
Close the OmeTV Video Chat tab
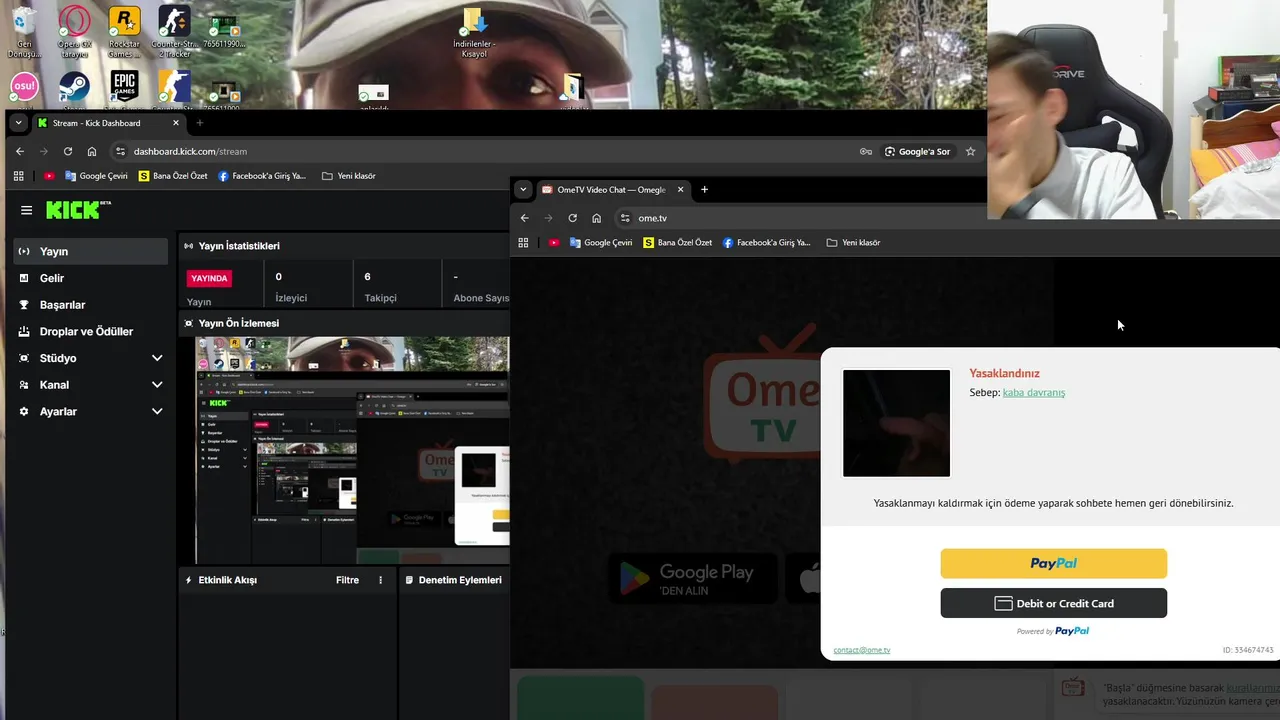tap(681, 189)
